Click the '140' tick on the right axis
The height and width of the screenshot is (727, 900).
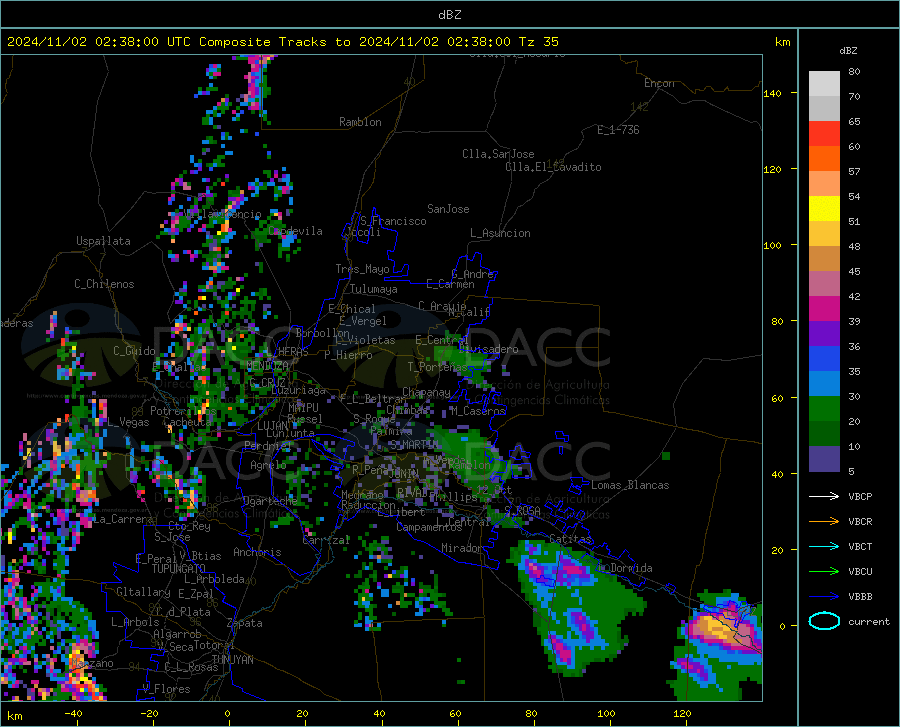point(773,93)
